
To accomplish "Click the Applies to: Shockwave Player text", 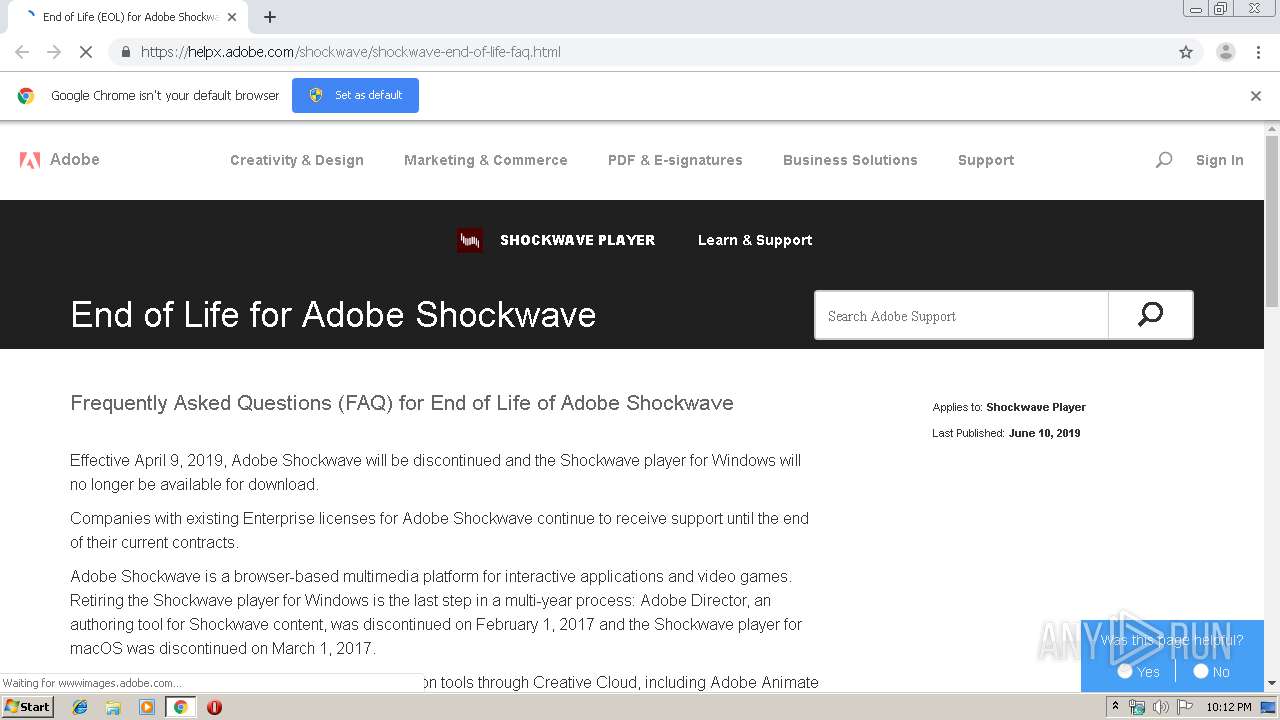I will pos(1009,407).
